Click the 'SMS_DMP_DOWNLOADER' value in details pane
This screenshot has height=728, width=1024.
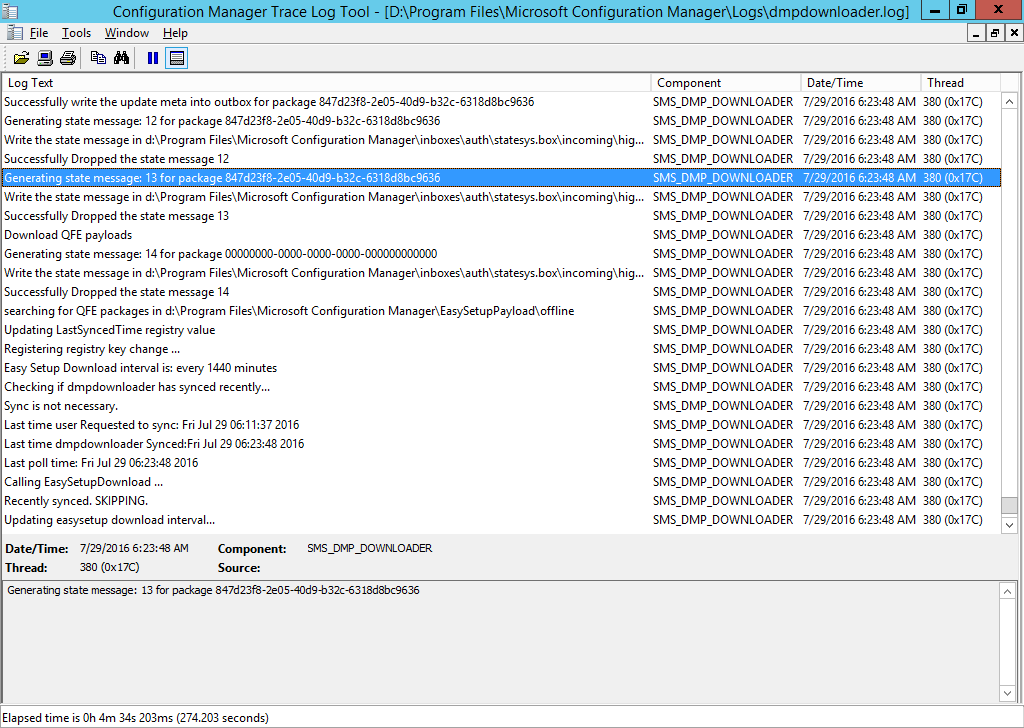(370, 548)
